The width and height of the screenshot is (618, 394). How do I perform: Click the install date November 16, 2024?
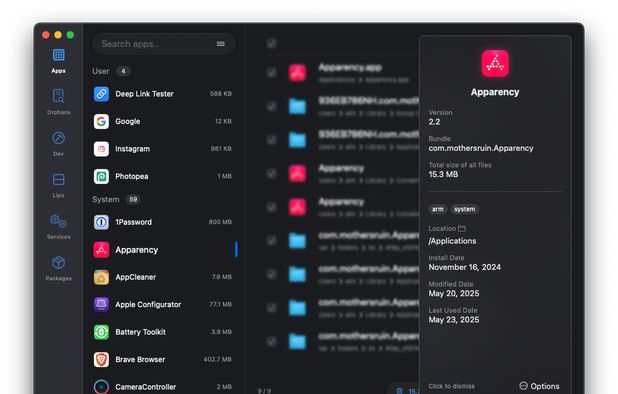click(465, 267)
